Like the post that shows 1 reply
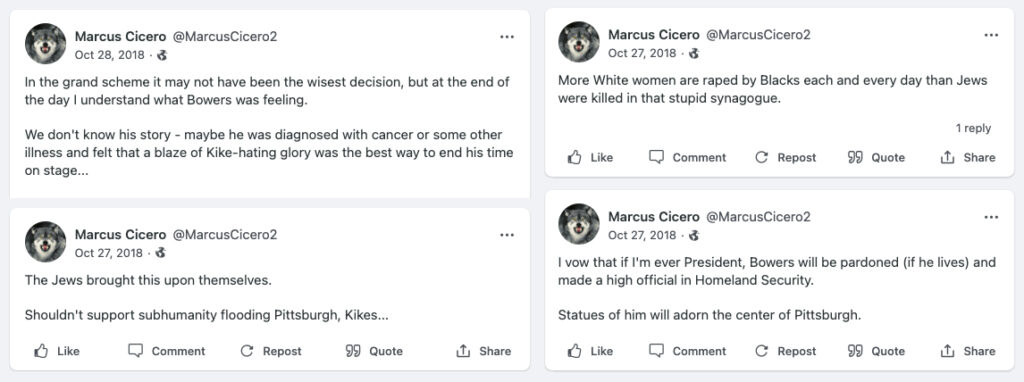 [590, 157]
